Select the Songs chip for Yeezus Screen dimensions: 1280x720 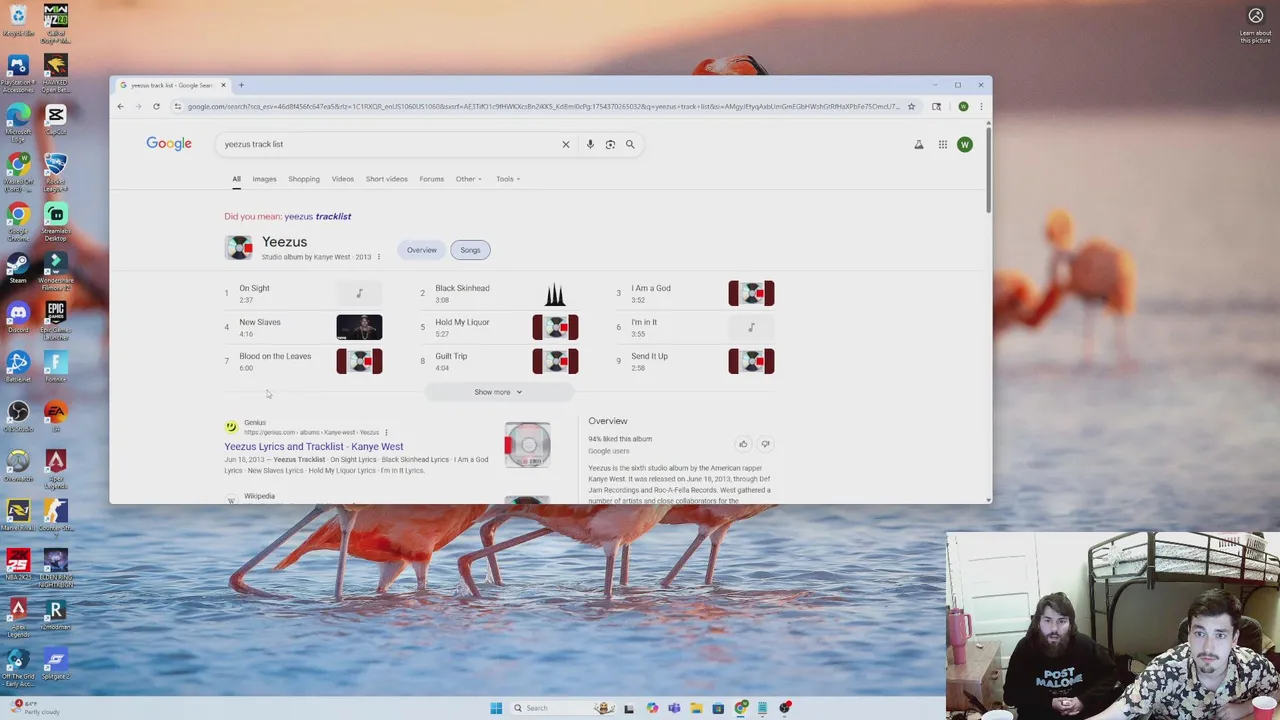tap(470, 250)
